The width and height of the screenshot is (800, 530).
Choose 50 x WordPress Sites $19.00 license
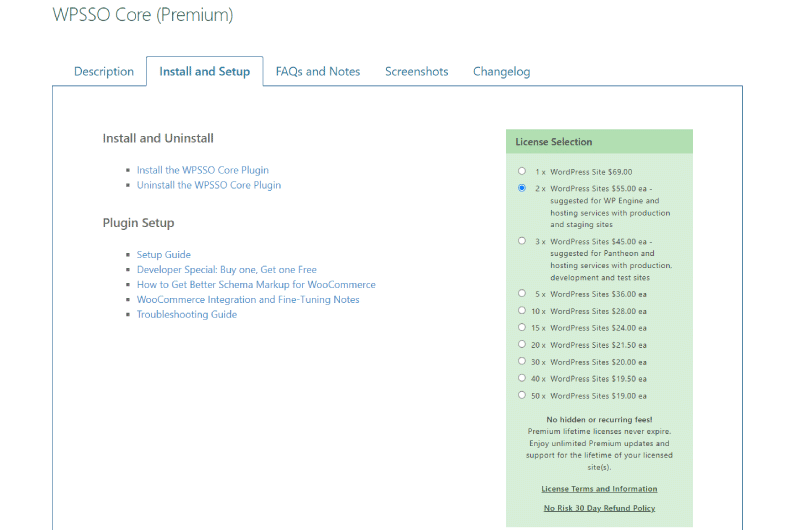(x=521, y=395)
